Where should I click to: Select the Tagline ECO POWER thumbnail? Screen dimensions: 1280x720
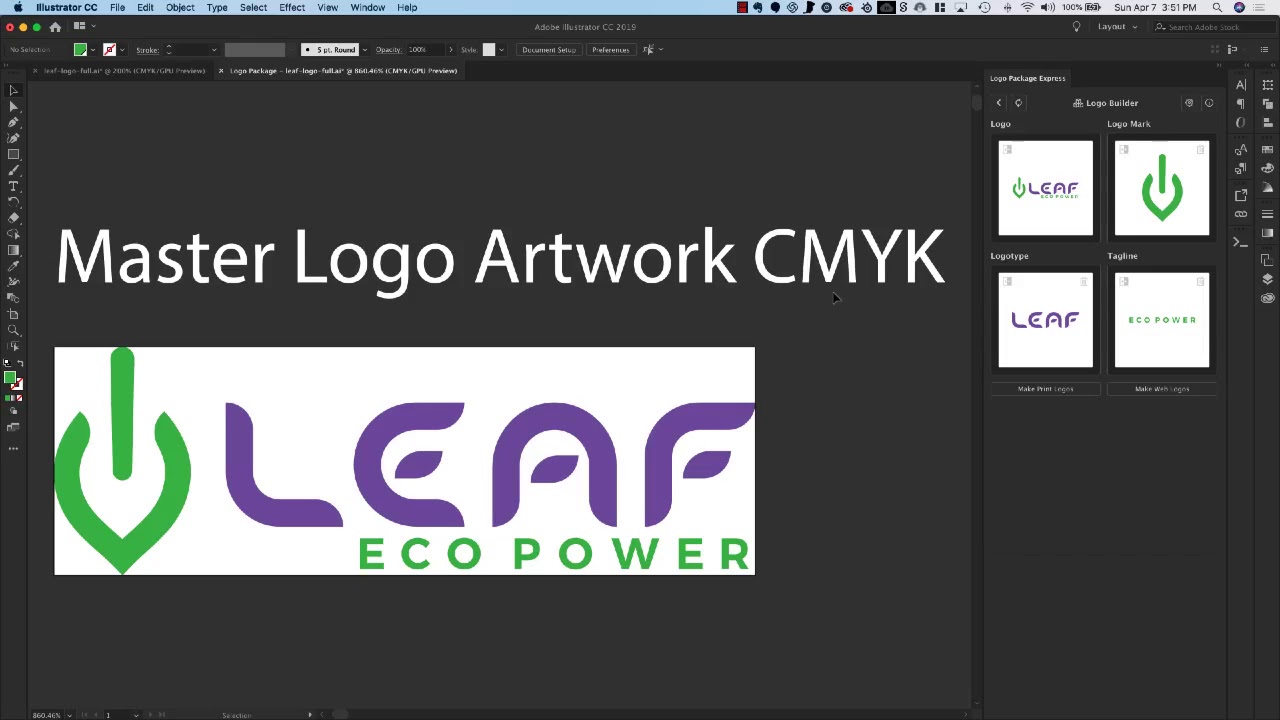pos(1162,320)
